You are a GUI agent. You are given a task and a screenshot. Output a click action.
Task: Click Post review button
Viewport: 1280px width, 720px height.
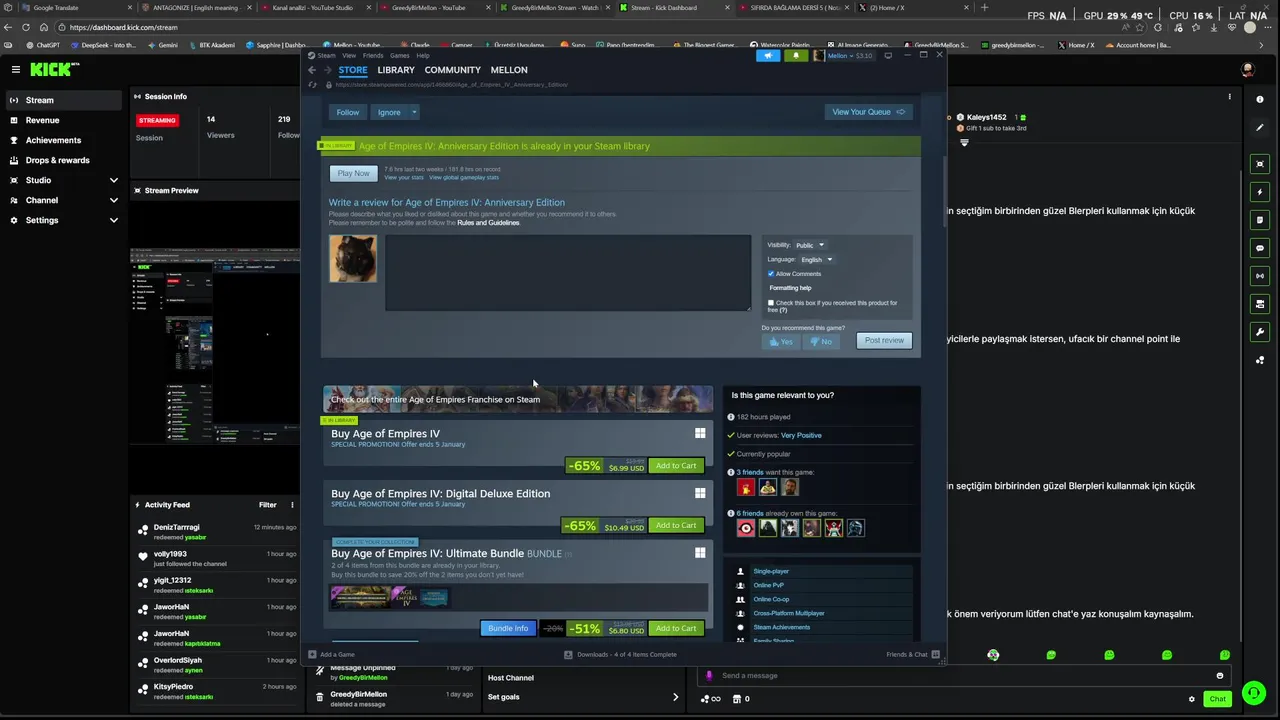[884, 340]
